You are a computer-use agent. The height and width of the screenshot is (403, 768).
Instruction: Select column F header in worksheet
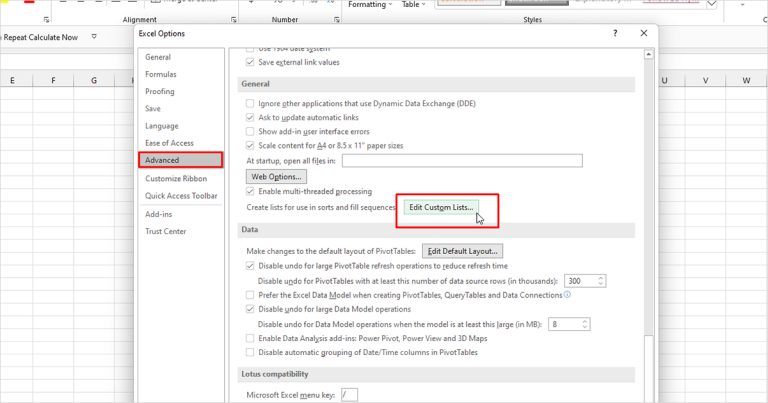53,80
